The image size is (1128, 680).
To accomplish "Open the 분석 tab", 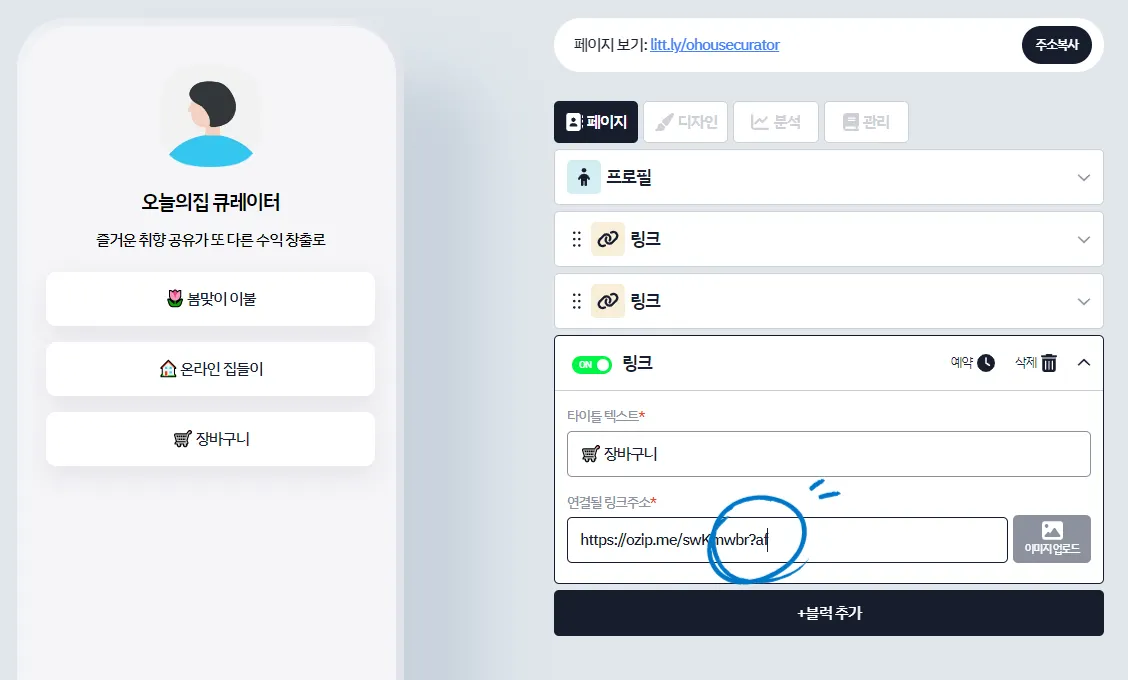I will tap(776, 122).
